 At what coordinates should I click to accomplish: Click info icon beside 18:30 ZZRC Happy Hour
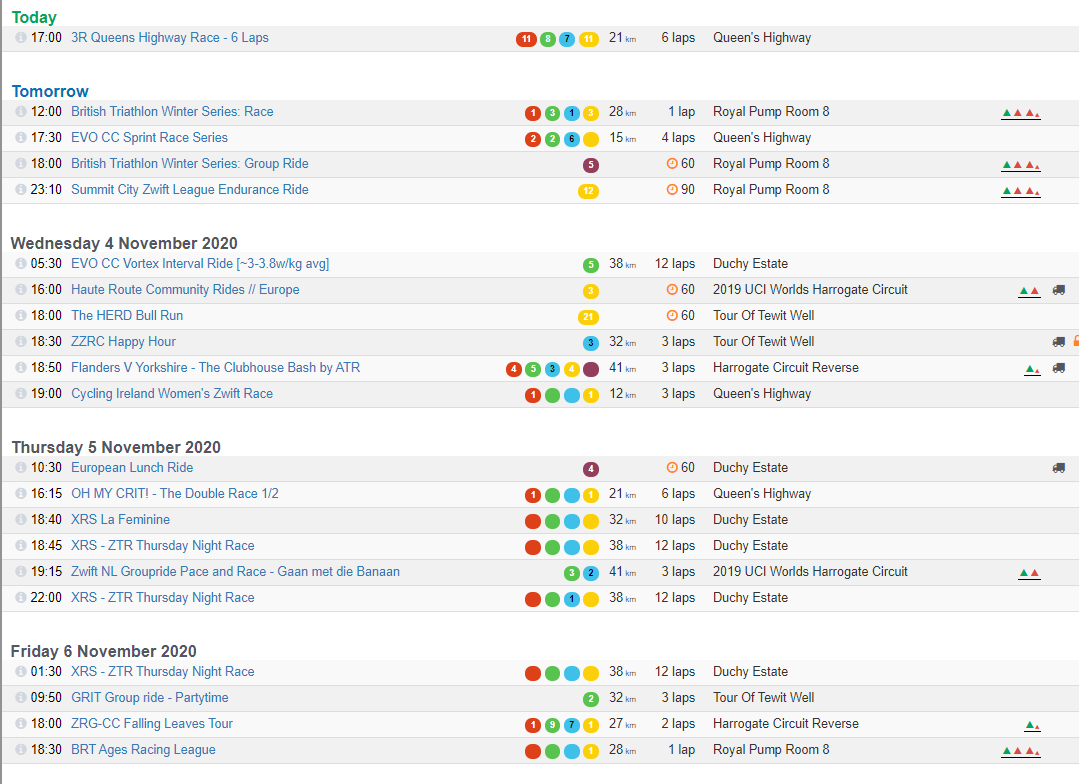click(x=21, y=341)
